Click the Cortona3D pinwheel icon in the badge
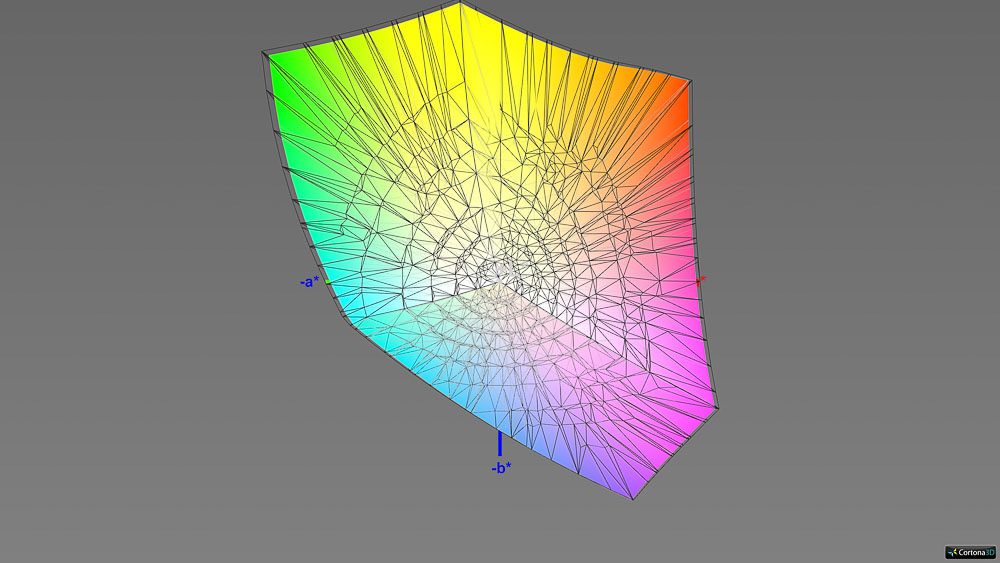 coord(952,551)
